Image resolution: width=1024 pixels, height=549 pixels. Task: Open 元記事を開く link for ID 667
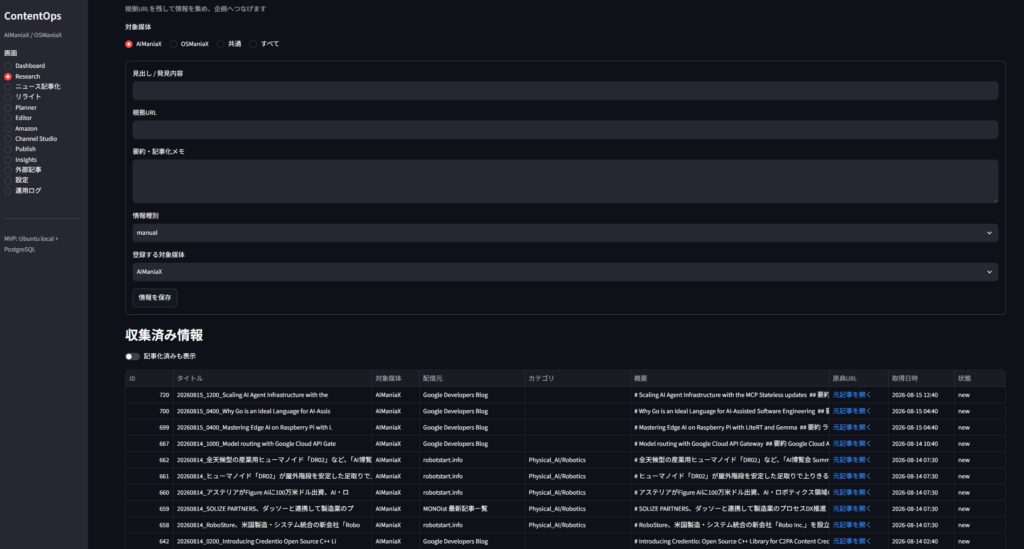point(852,444)
